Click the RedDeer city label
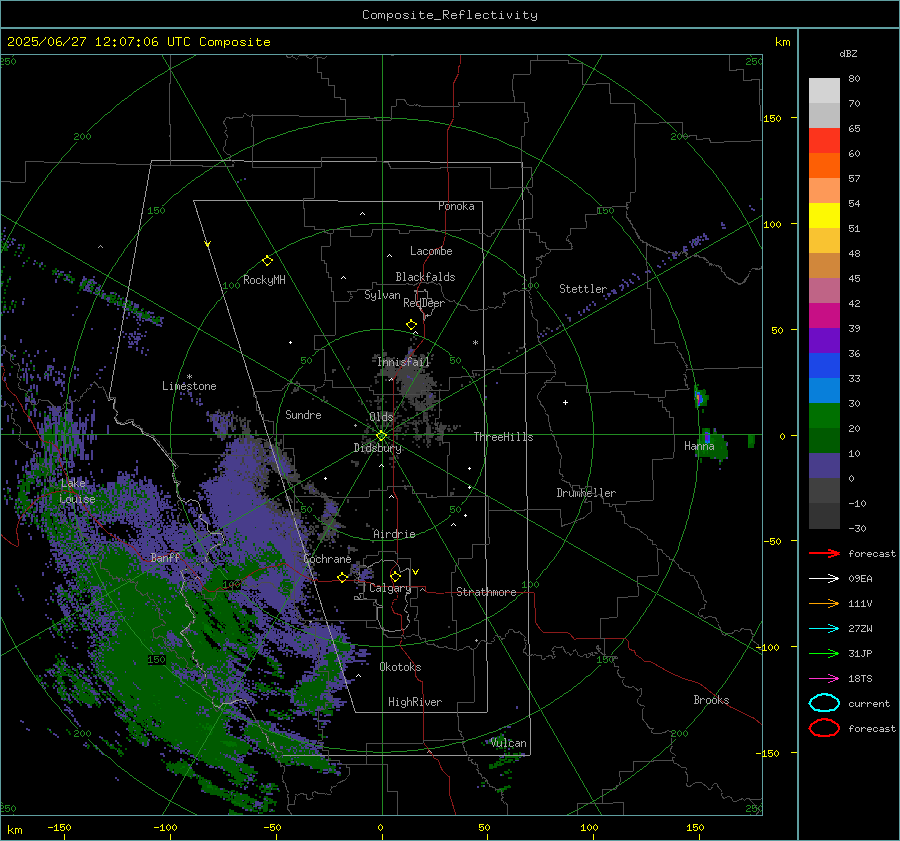The height and width of the screenshot is (841, 900). click(424, 303)
